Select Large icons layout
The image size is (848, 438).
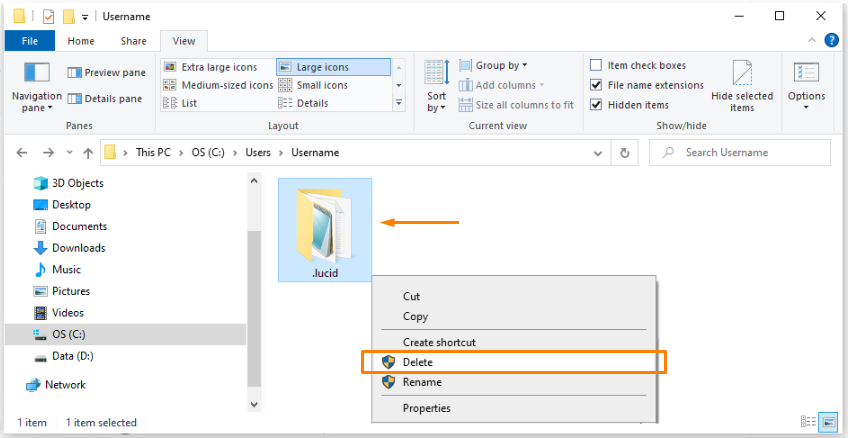tap(333, 67)
